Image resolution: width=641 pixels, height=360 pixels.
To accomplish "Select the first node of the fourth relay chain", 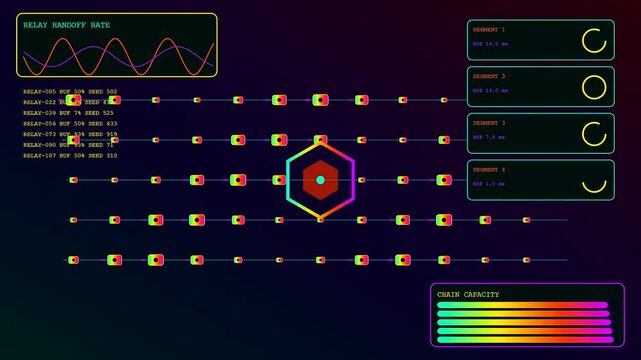I will [x=73, y=220].
